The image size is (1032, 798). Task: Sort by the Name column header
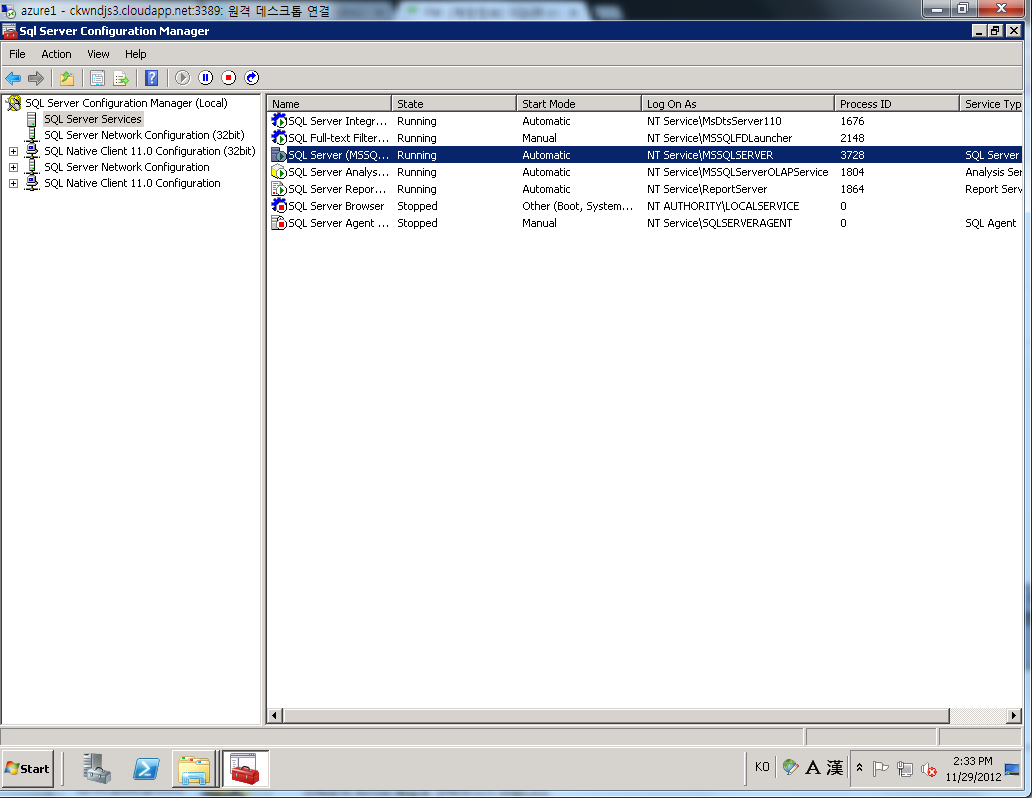click(329, 103)
